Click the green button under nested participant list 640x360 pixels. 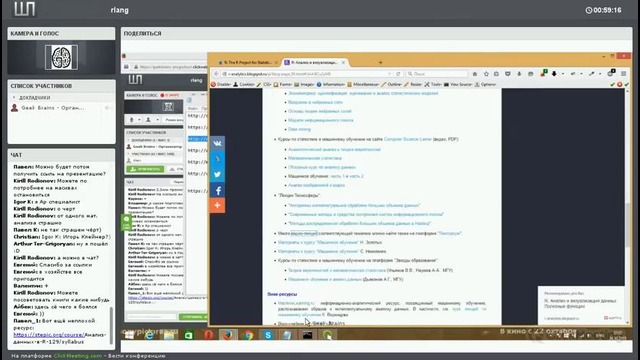(145, 169)
